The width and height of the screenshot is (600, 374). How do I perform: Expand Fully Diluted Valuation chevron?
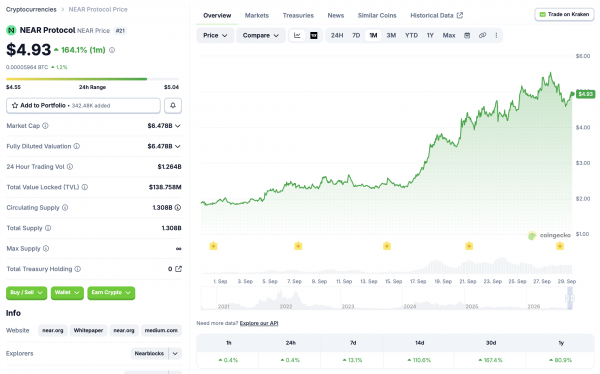pos(178,146)
